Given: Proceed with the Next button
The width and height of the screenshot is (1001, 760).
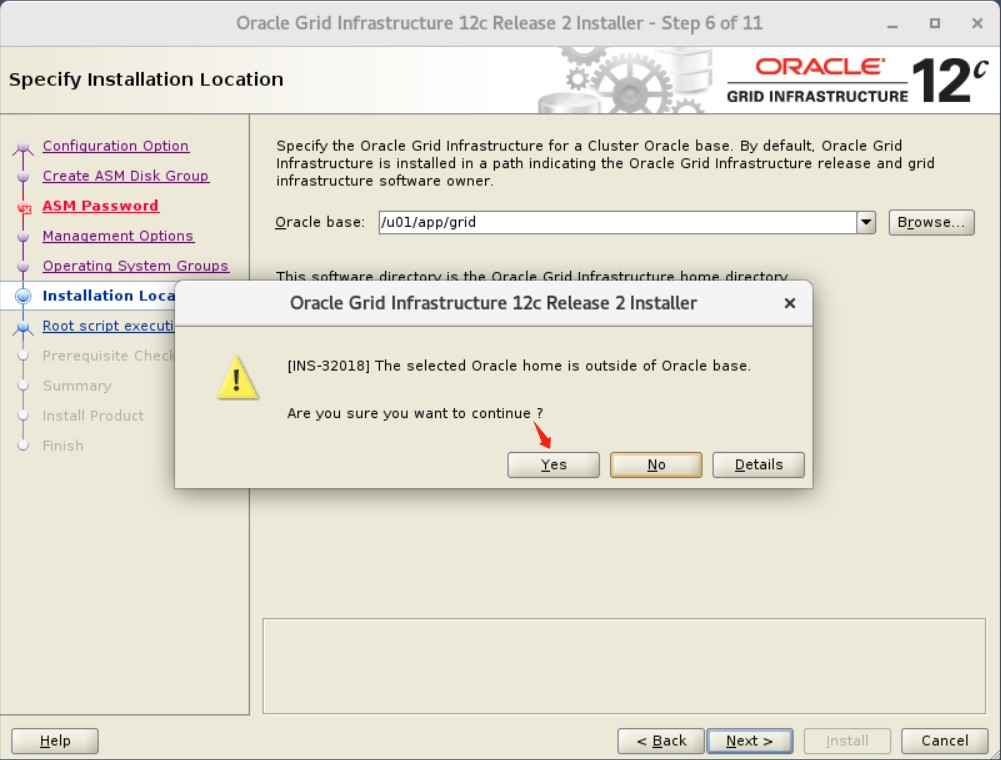Looking at the screenshot, I should 750,740.
